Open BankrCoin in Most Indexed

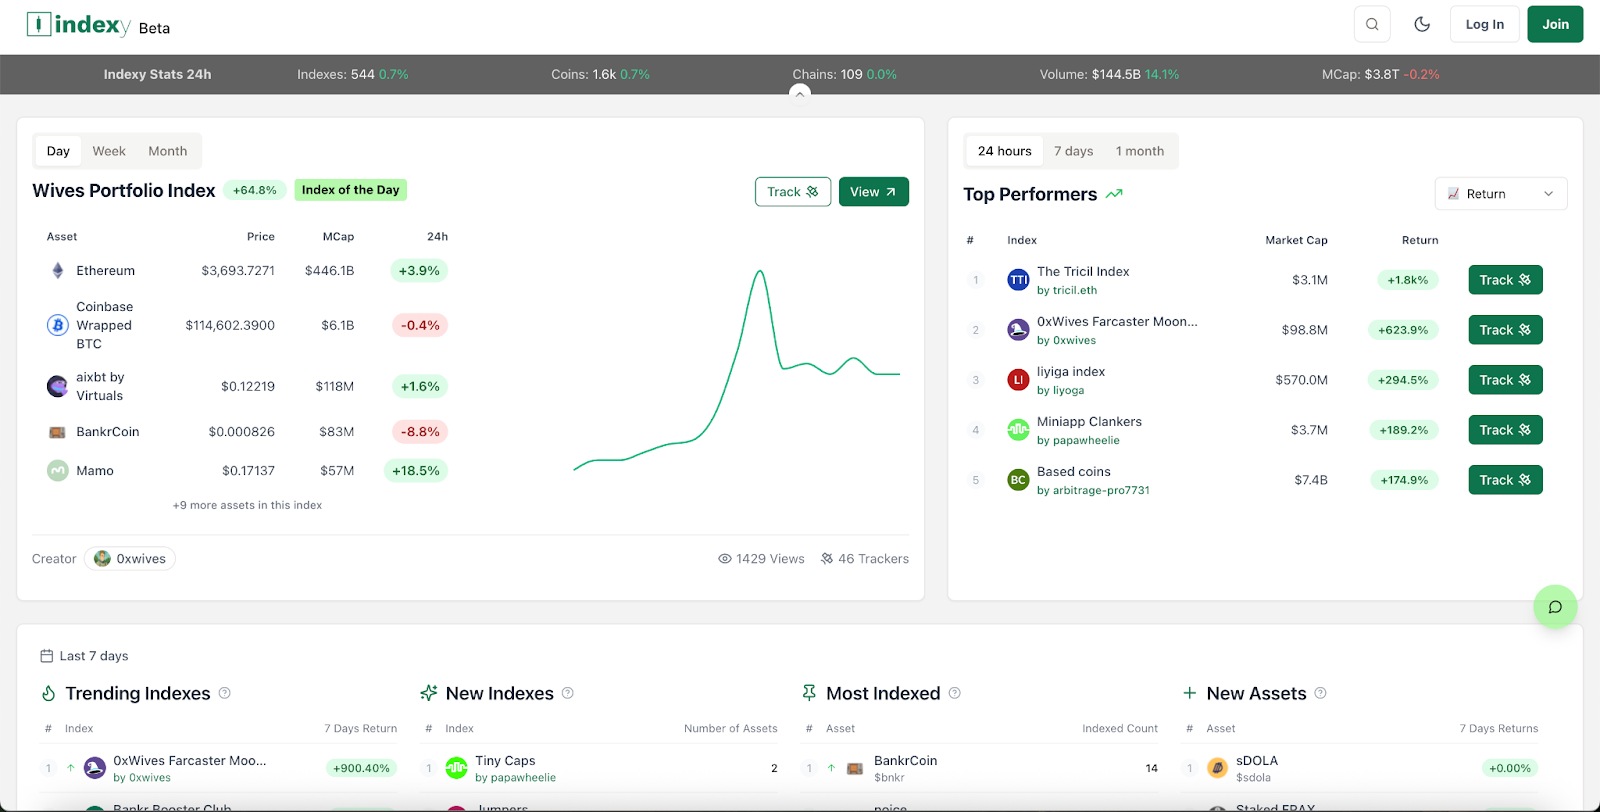[906, 761]
